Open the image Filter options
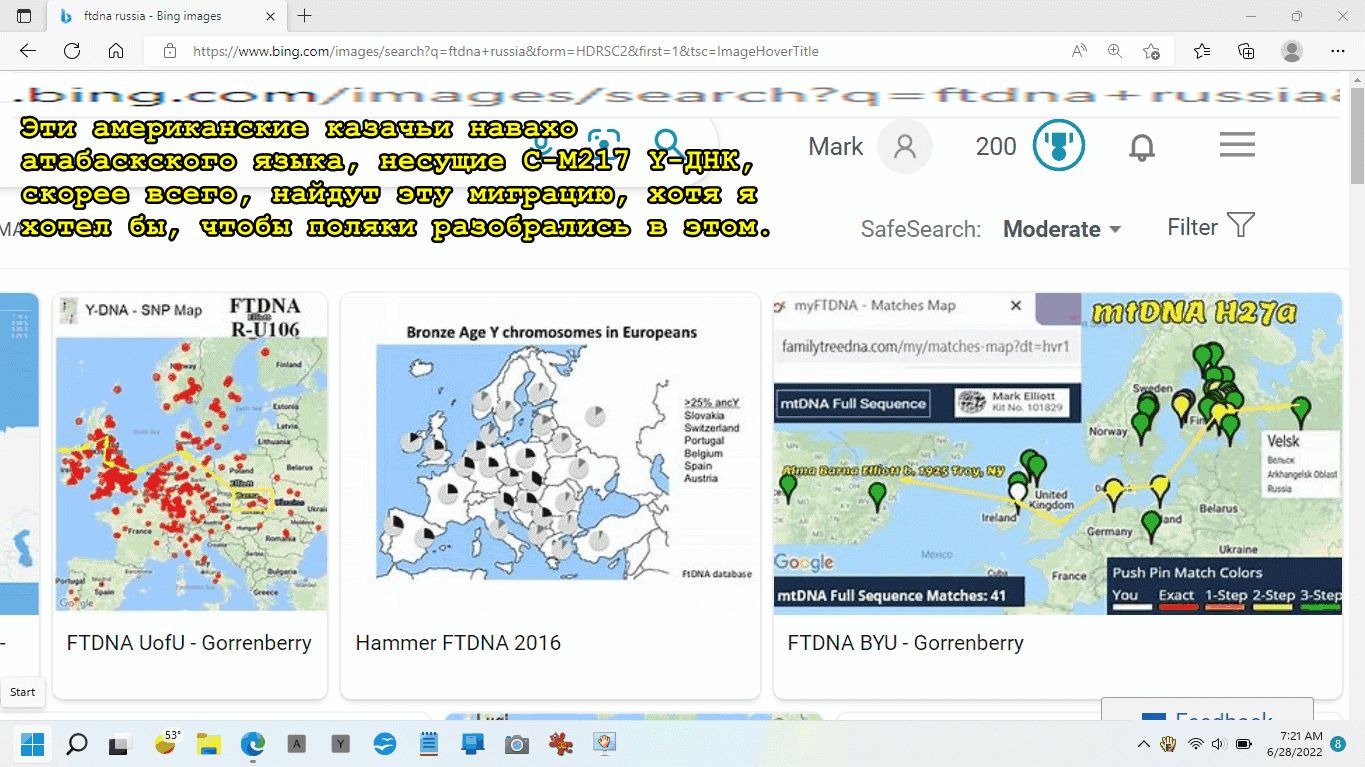Viewport: 1365px width, 767px height. click(x=1210, y=227)
